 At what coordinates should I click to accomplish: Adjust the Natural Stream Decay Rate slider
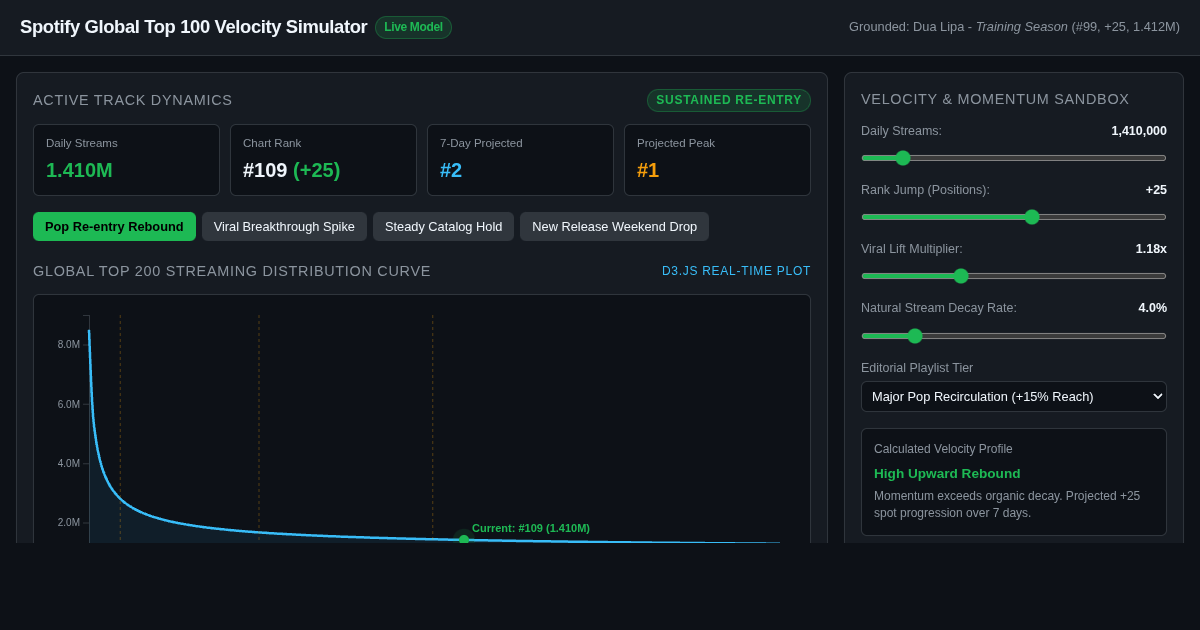pos(1014,335)
